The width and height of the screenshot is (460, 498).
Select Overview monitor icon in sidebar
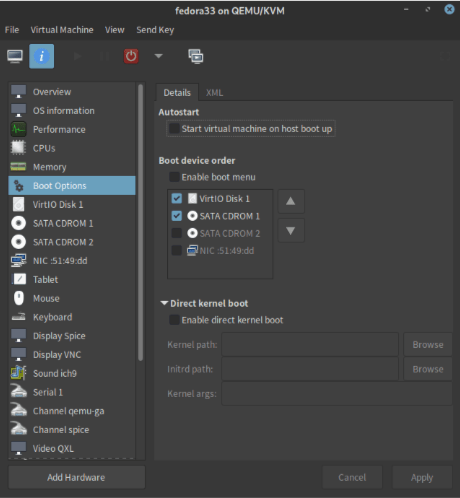[x=19, y=92]
